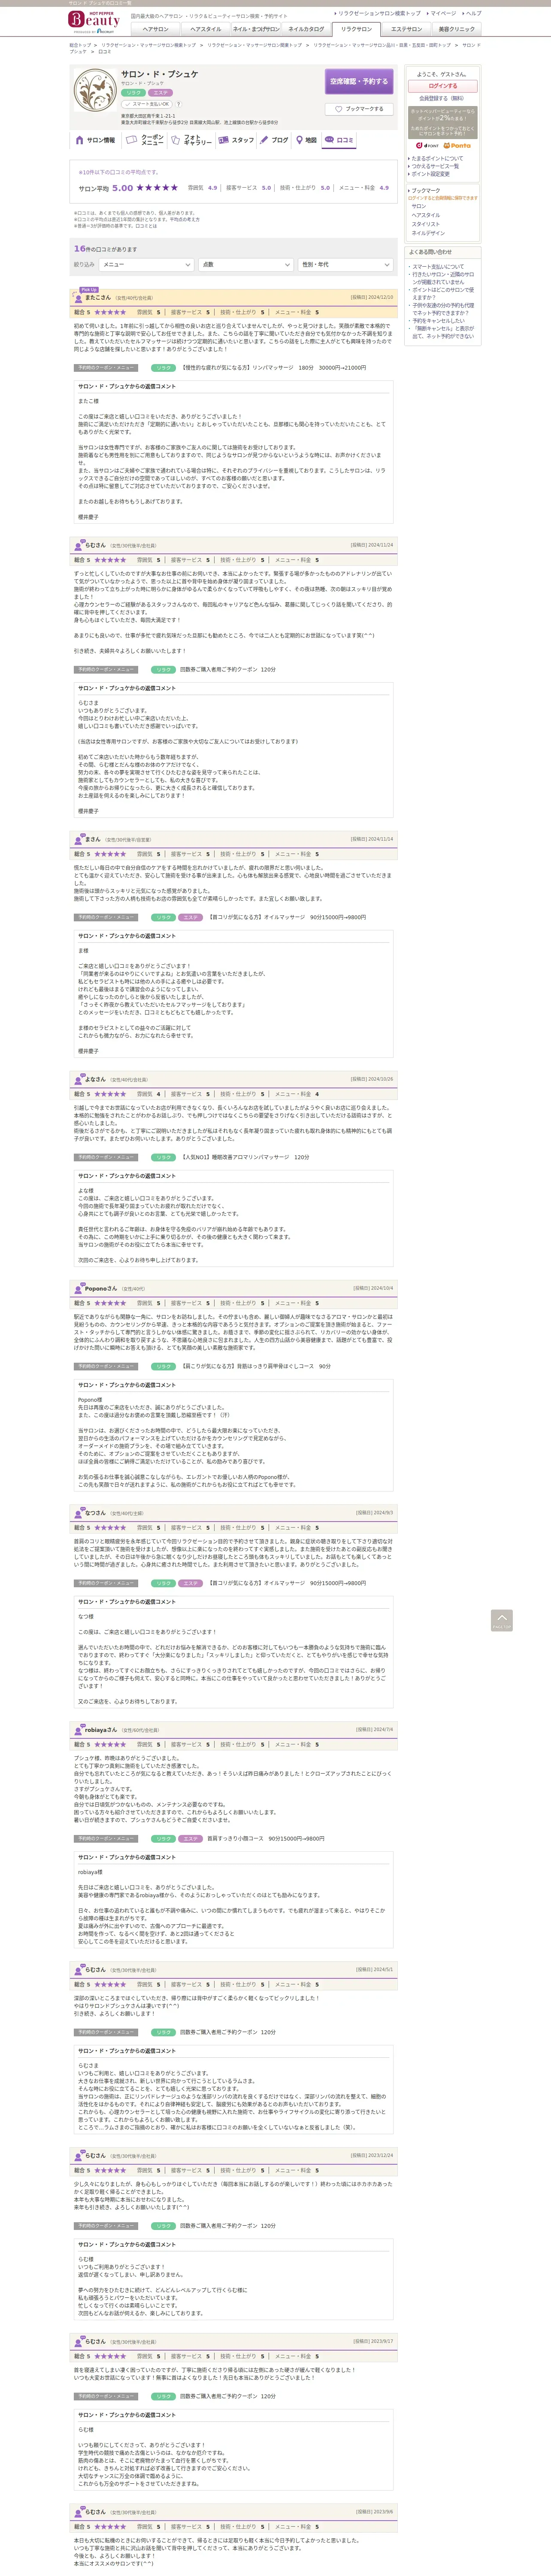Screen dimensions: 551x2576
Task: Click リンパマッサージ 180分 coupon text
Action: coord(273,368)
